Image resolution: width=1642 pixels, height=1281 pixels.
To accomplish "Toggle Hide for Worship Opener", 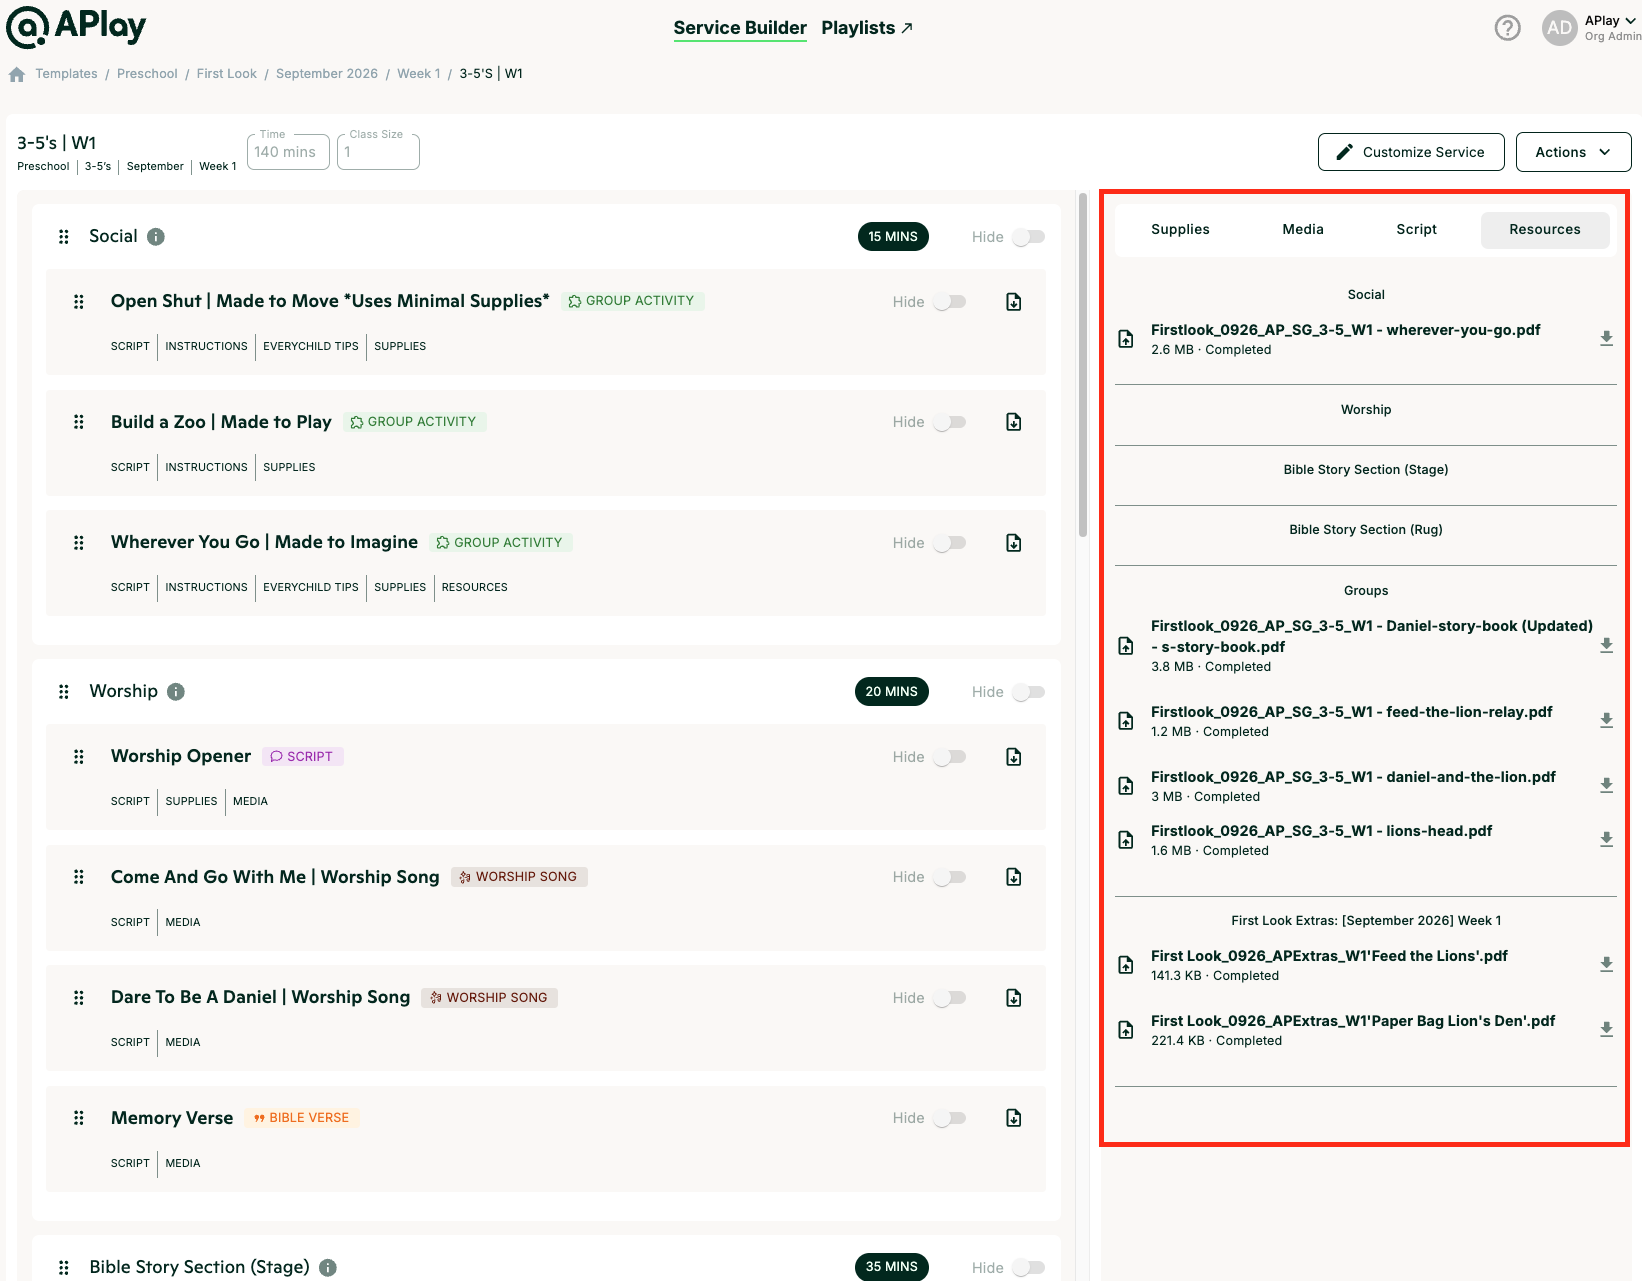I will [949, 757].
